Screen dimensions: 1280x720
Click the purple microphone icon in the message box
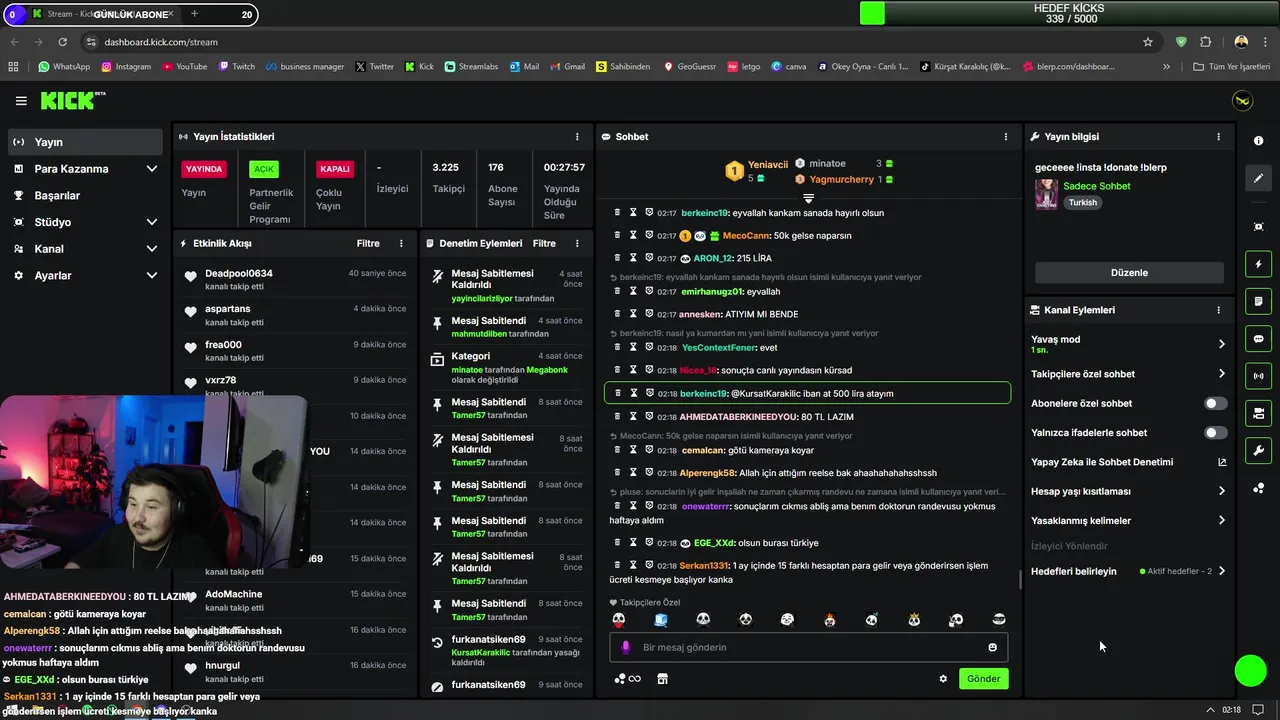point(626,647)
